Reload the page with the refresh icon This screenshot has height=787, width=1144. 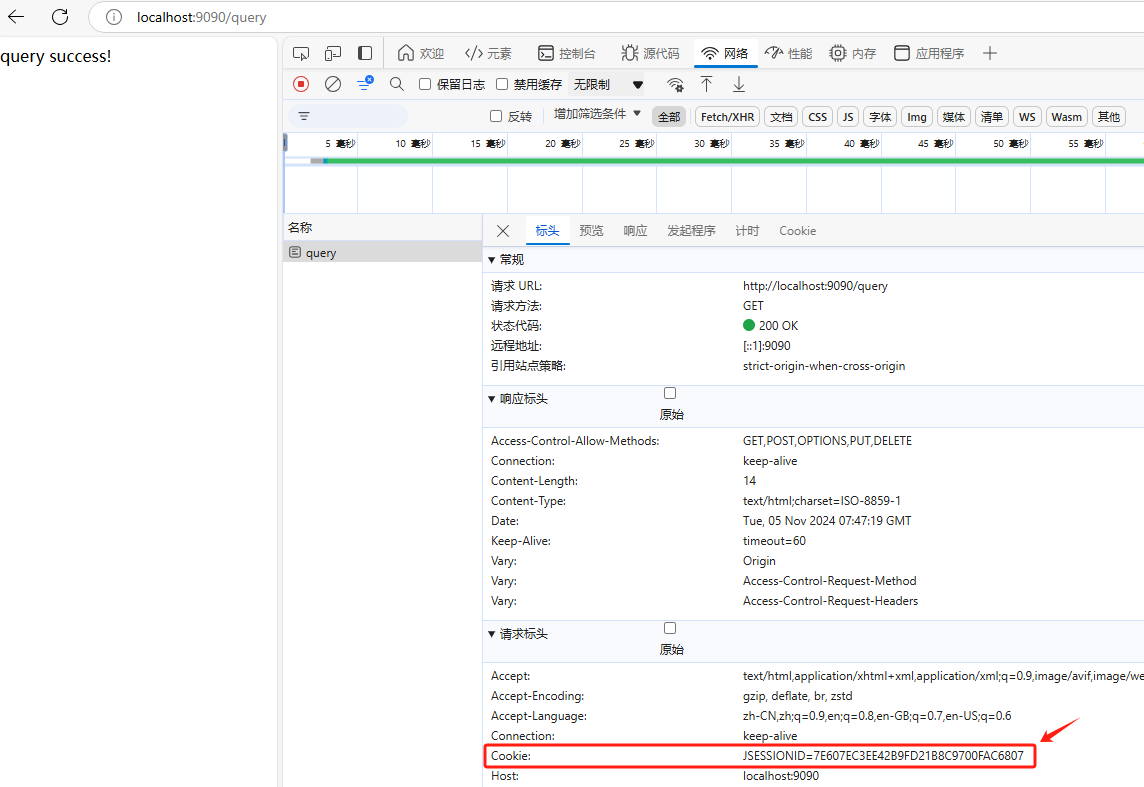(x=60, y=17)
